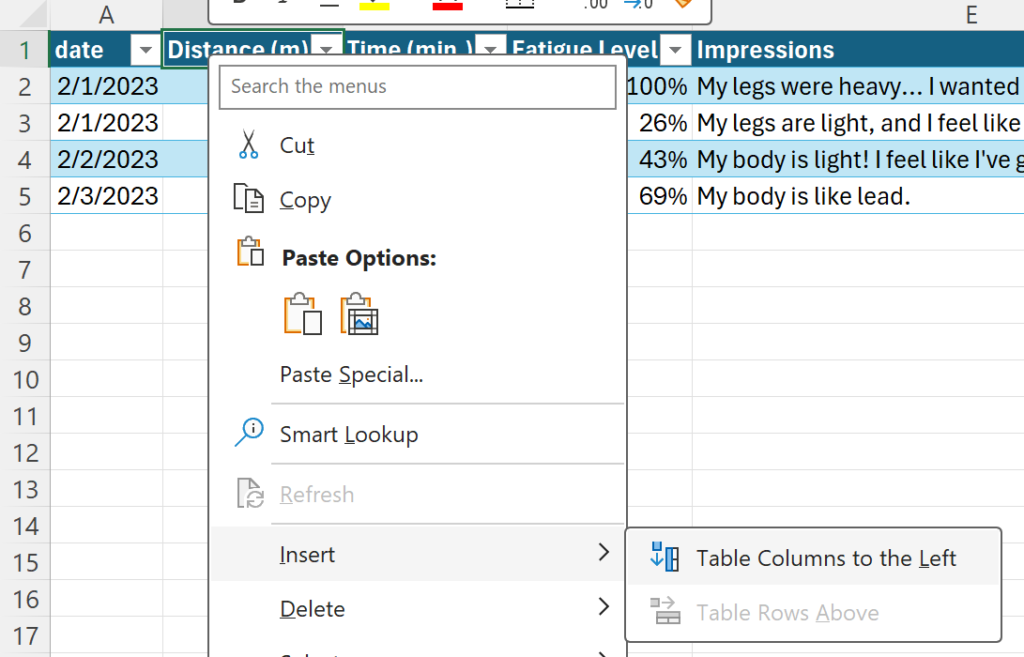The image size is (1024, 657).
Task: Open Smart Lookup from the menu
Action: click(x=418, y=434)
